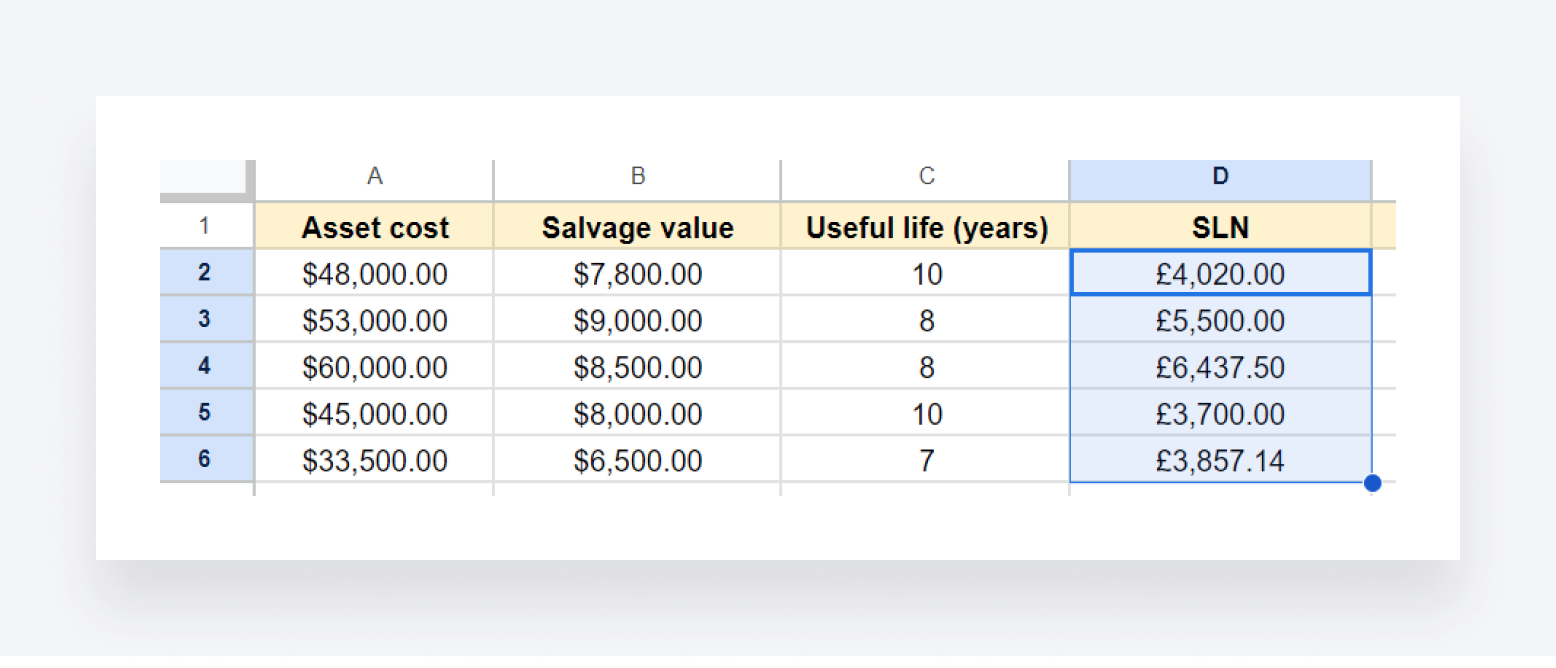Image resolution: width=1556 pixels, height=668 pixels.
Task: Select row header 5
Action: tap(205, 413)
